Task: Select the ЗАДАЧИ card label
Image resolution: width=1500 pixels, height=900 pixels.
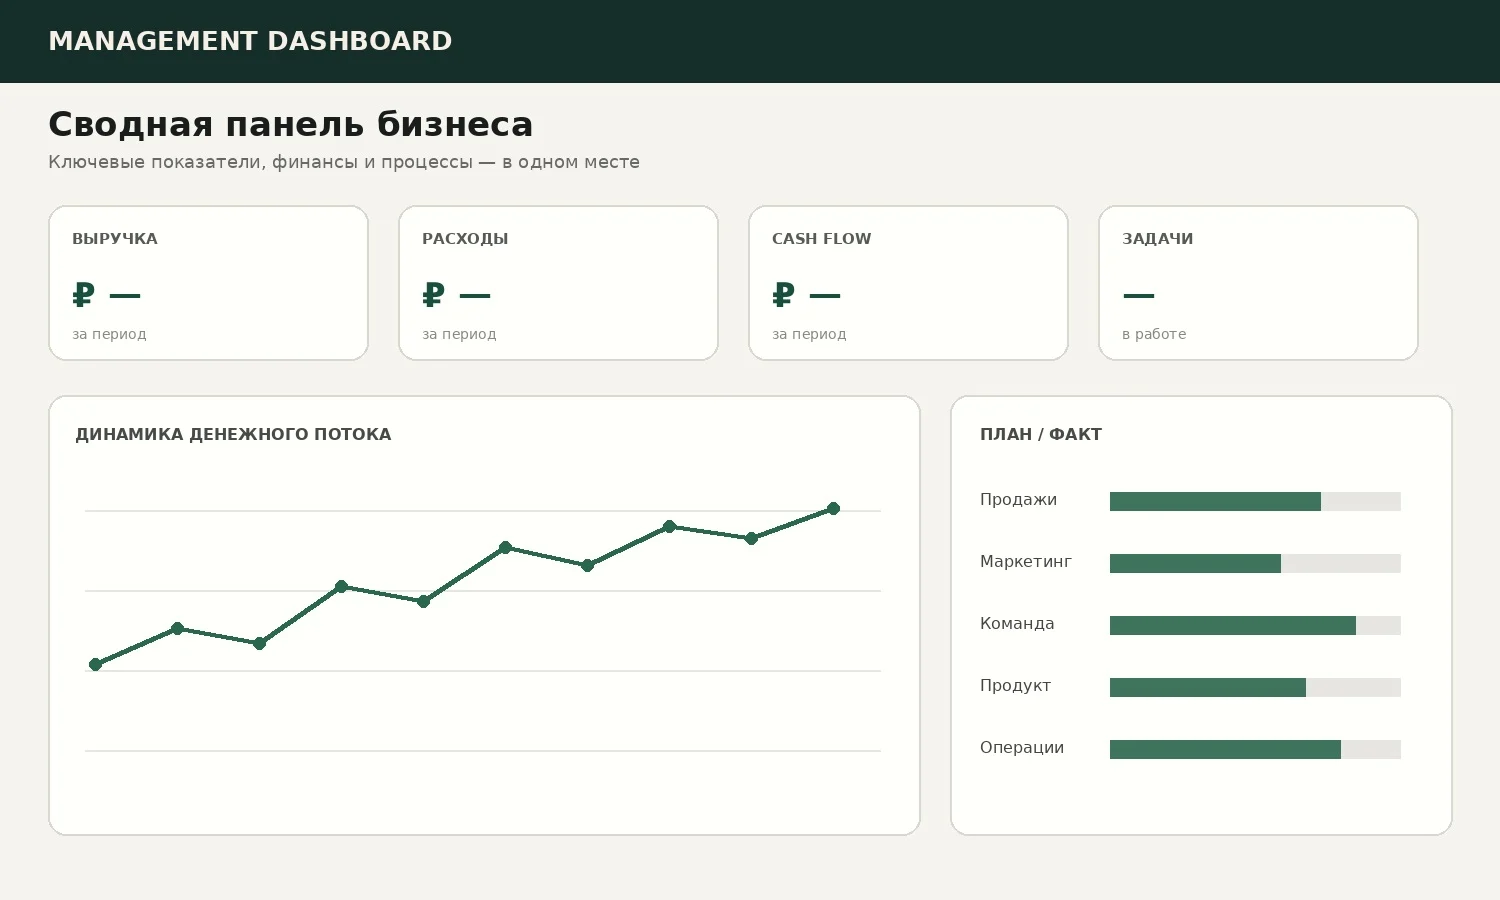Action: click(1157, 239)
